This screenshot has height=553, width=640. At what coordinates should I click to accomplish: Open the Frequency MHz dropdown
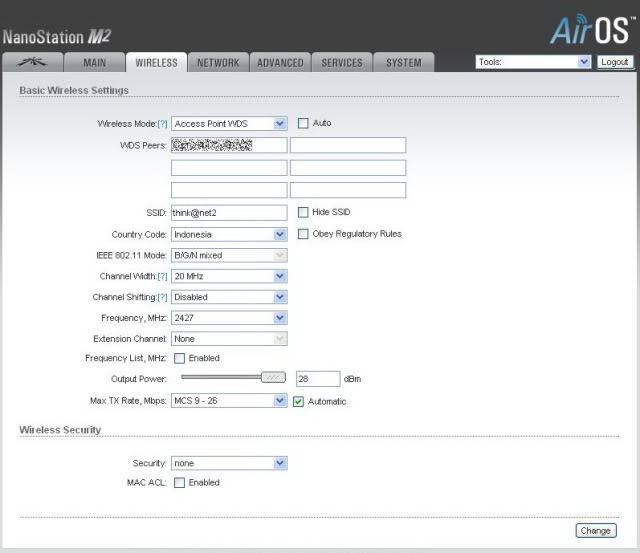pos(229,318)
